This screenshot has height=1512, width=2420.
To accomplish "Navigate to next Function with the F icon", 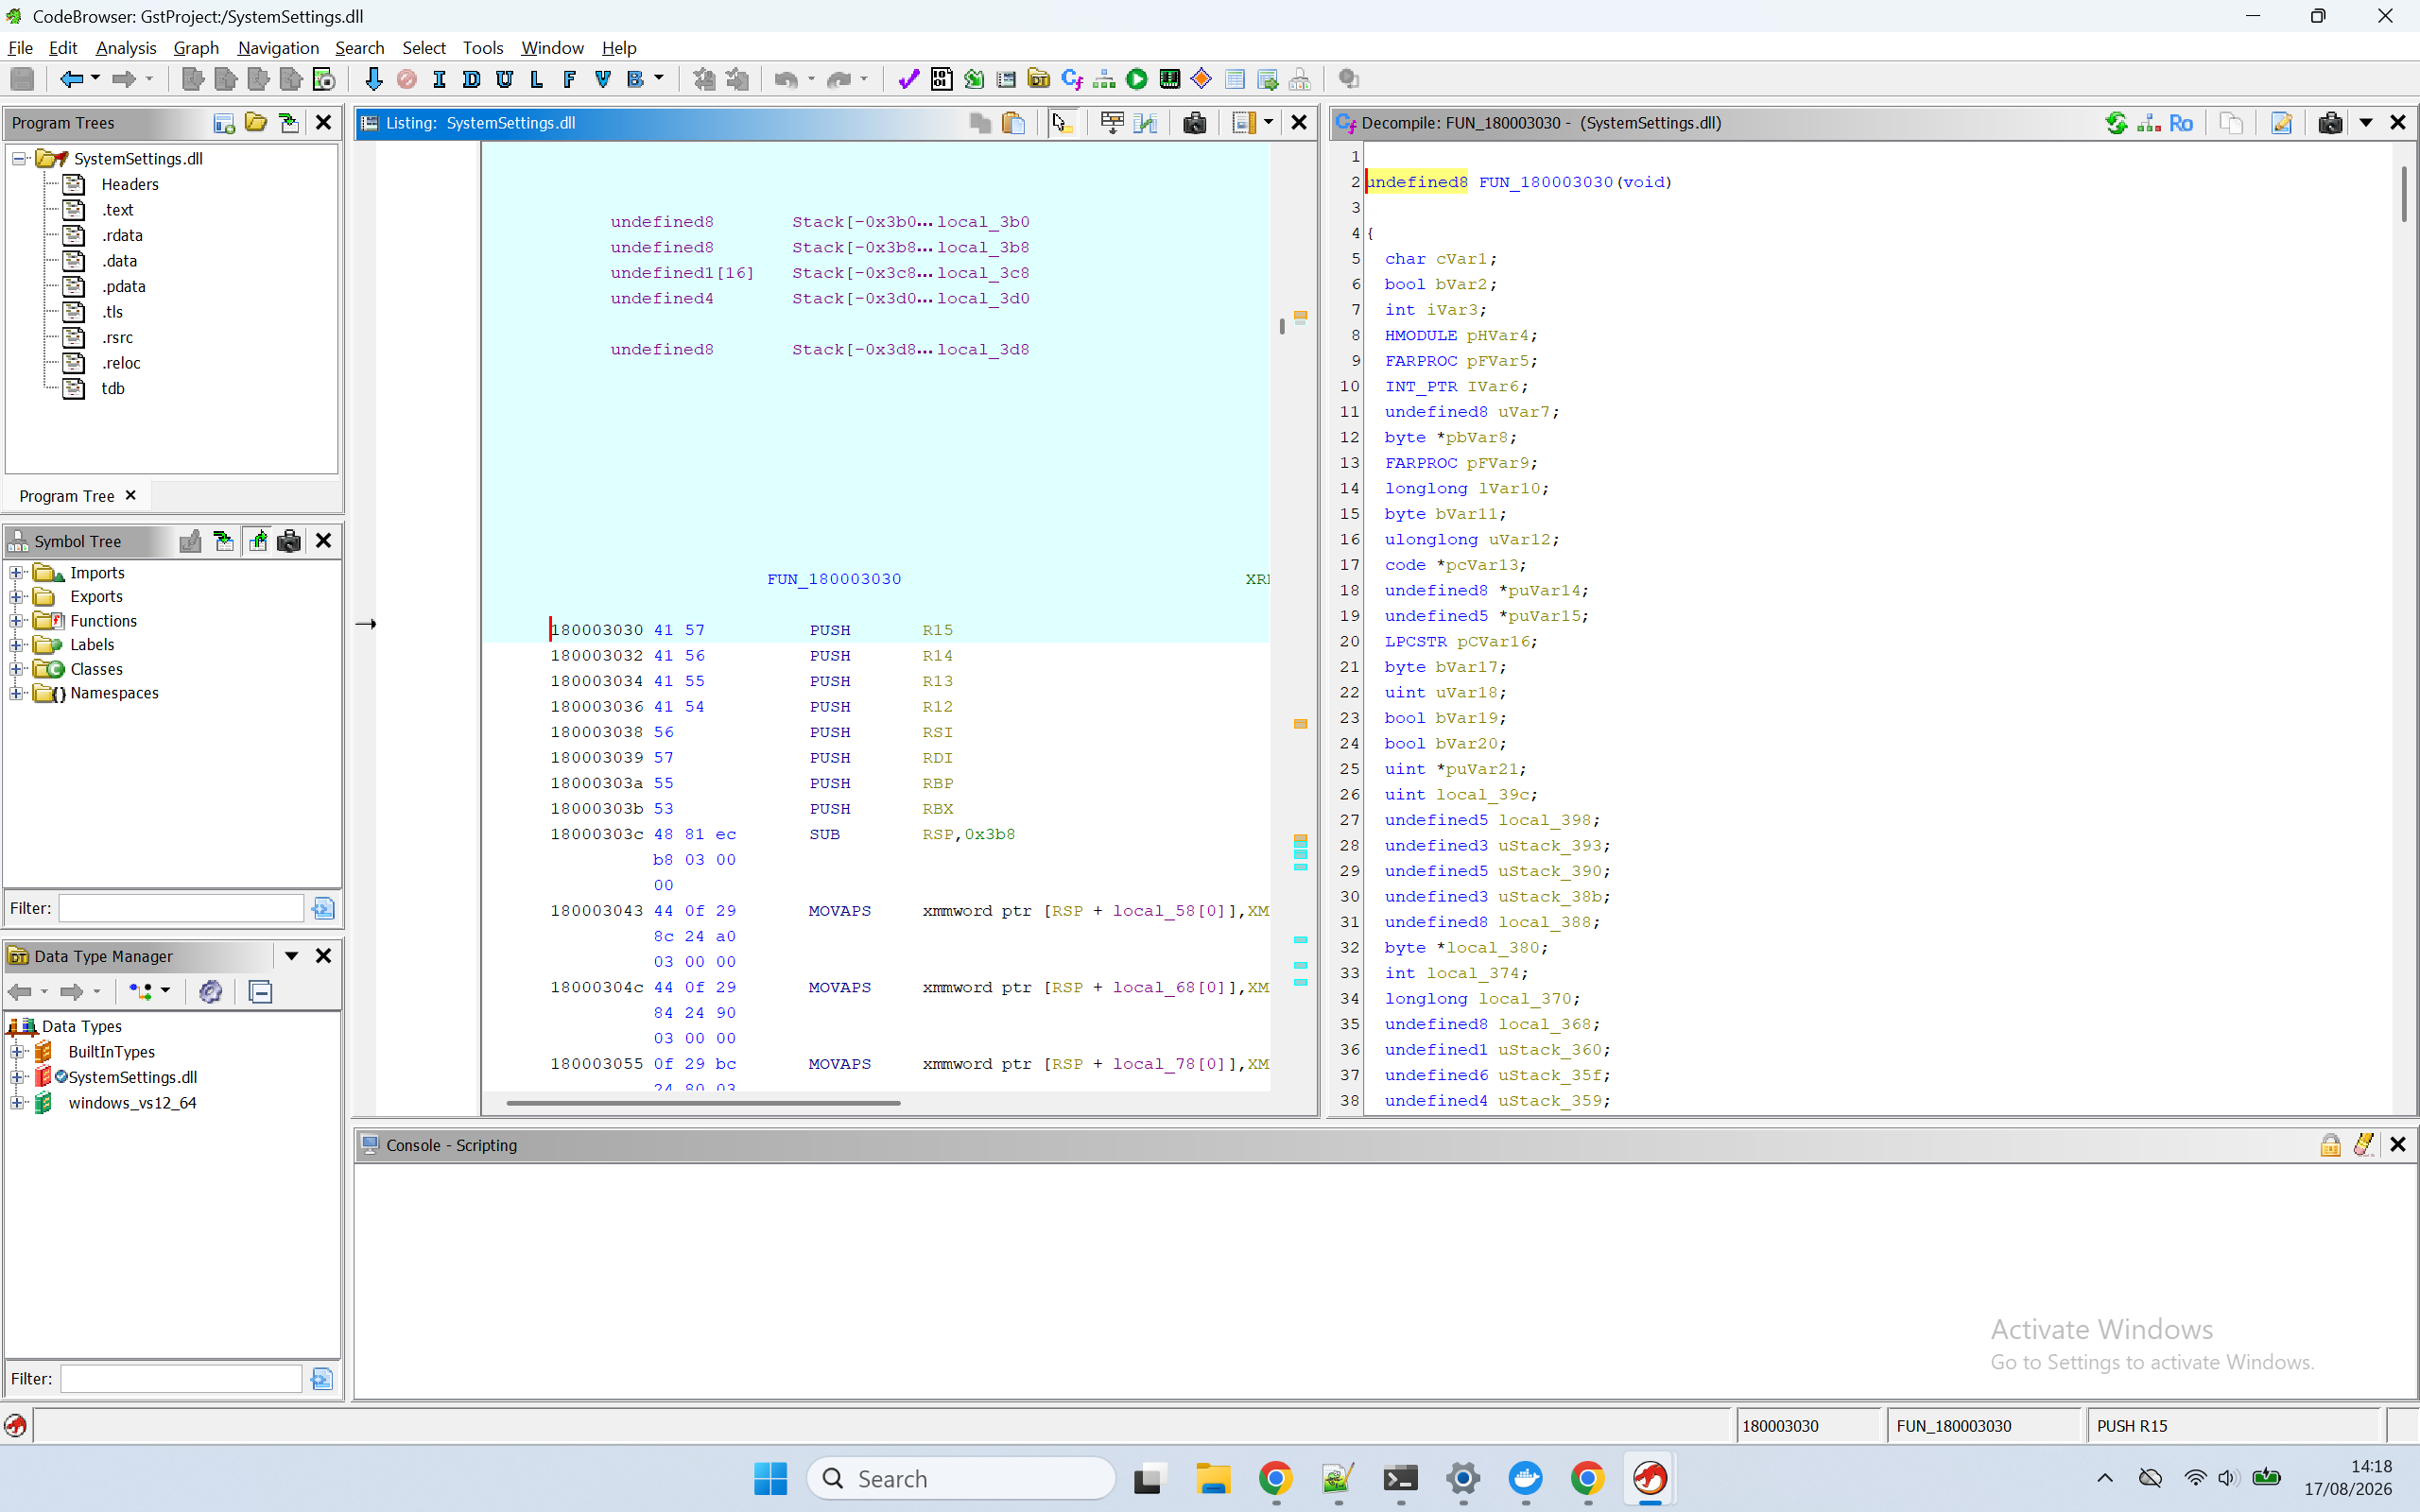I will [x=569, y=79].
